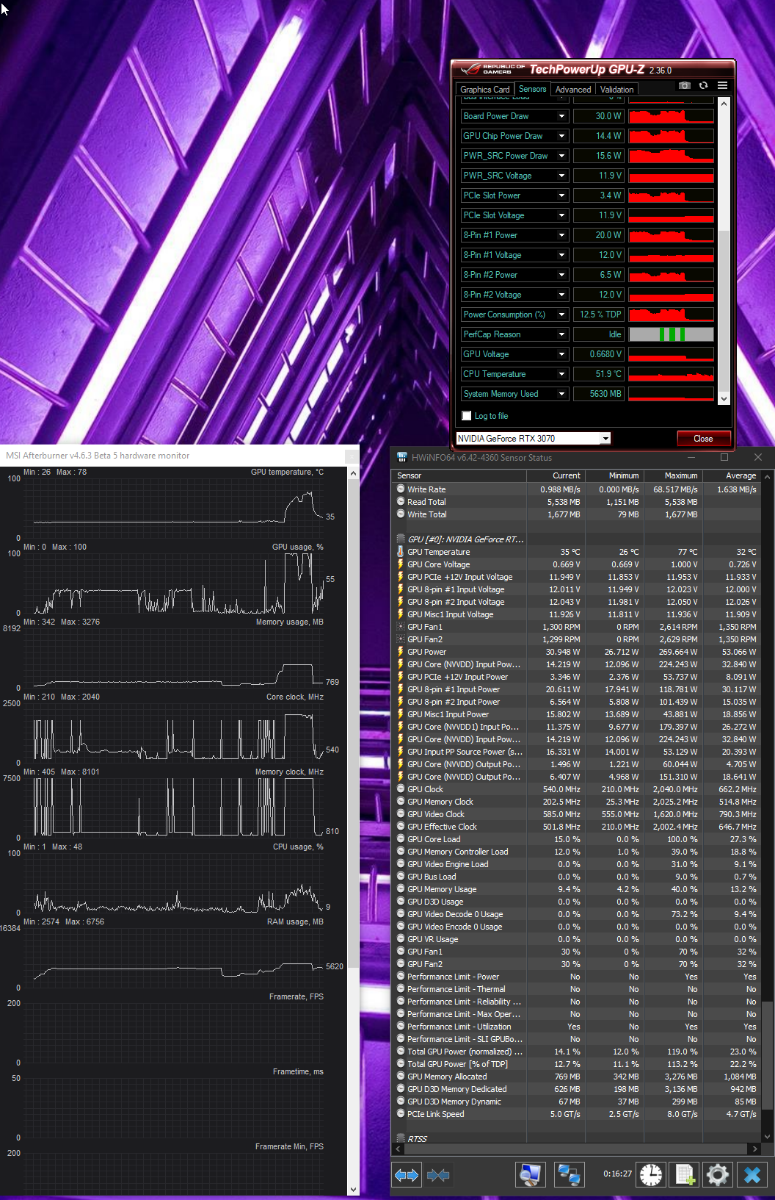
Task: Click HWiNFO collapse columns arrows icon
Action: pyautogui.click(x=437, y=1175)
